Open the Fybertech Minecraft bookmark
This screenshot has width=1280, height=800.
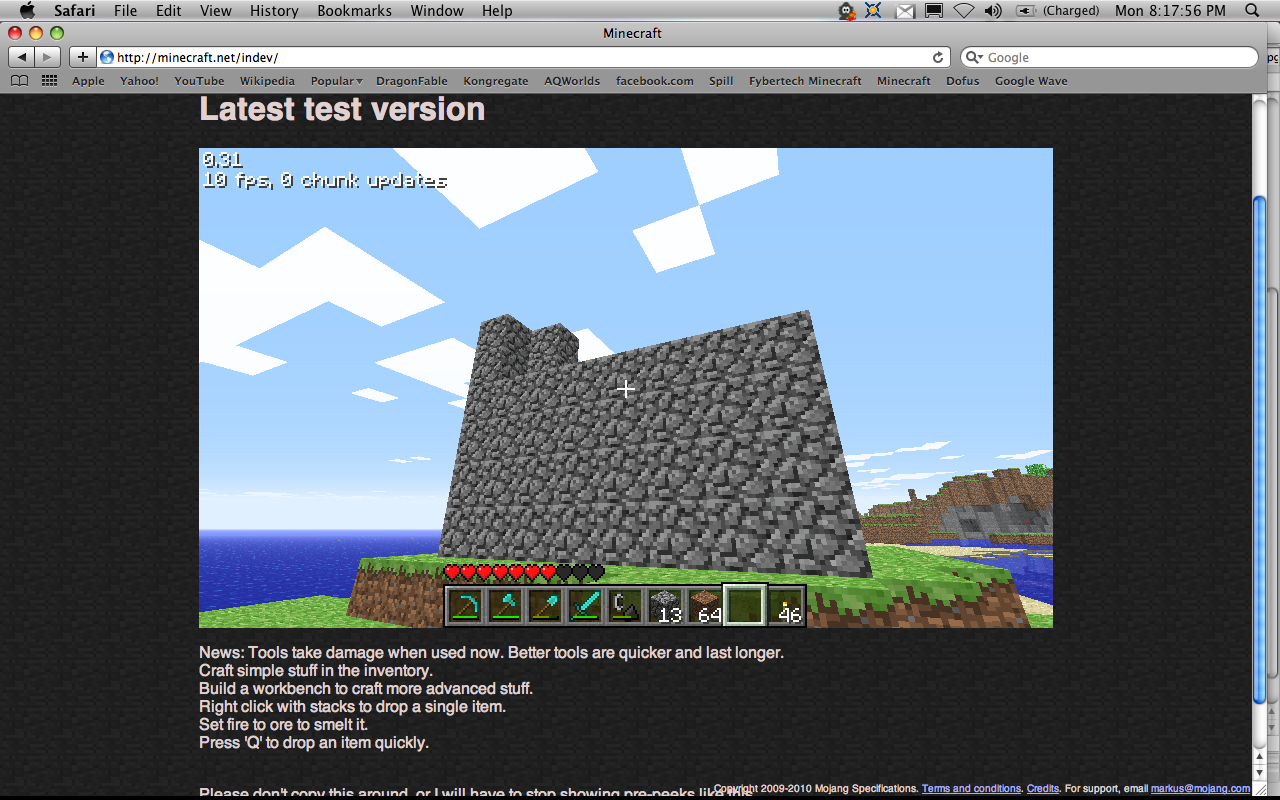point(805,81)
